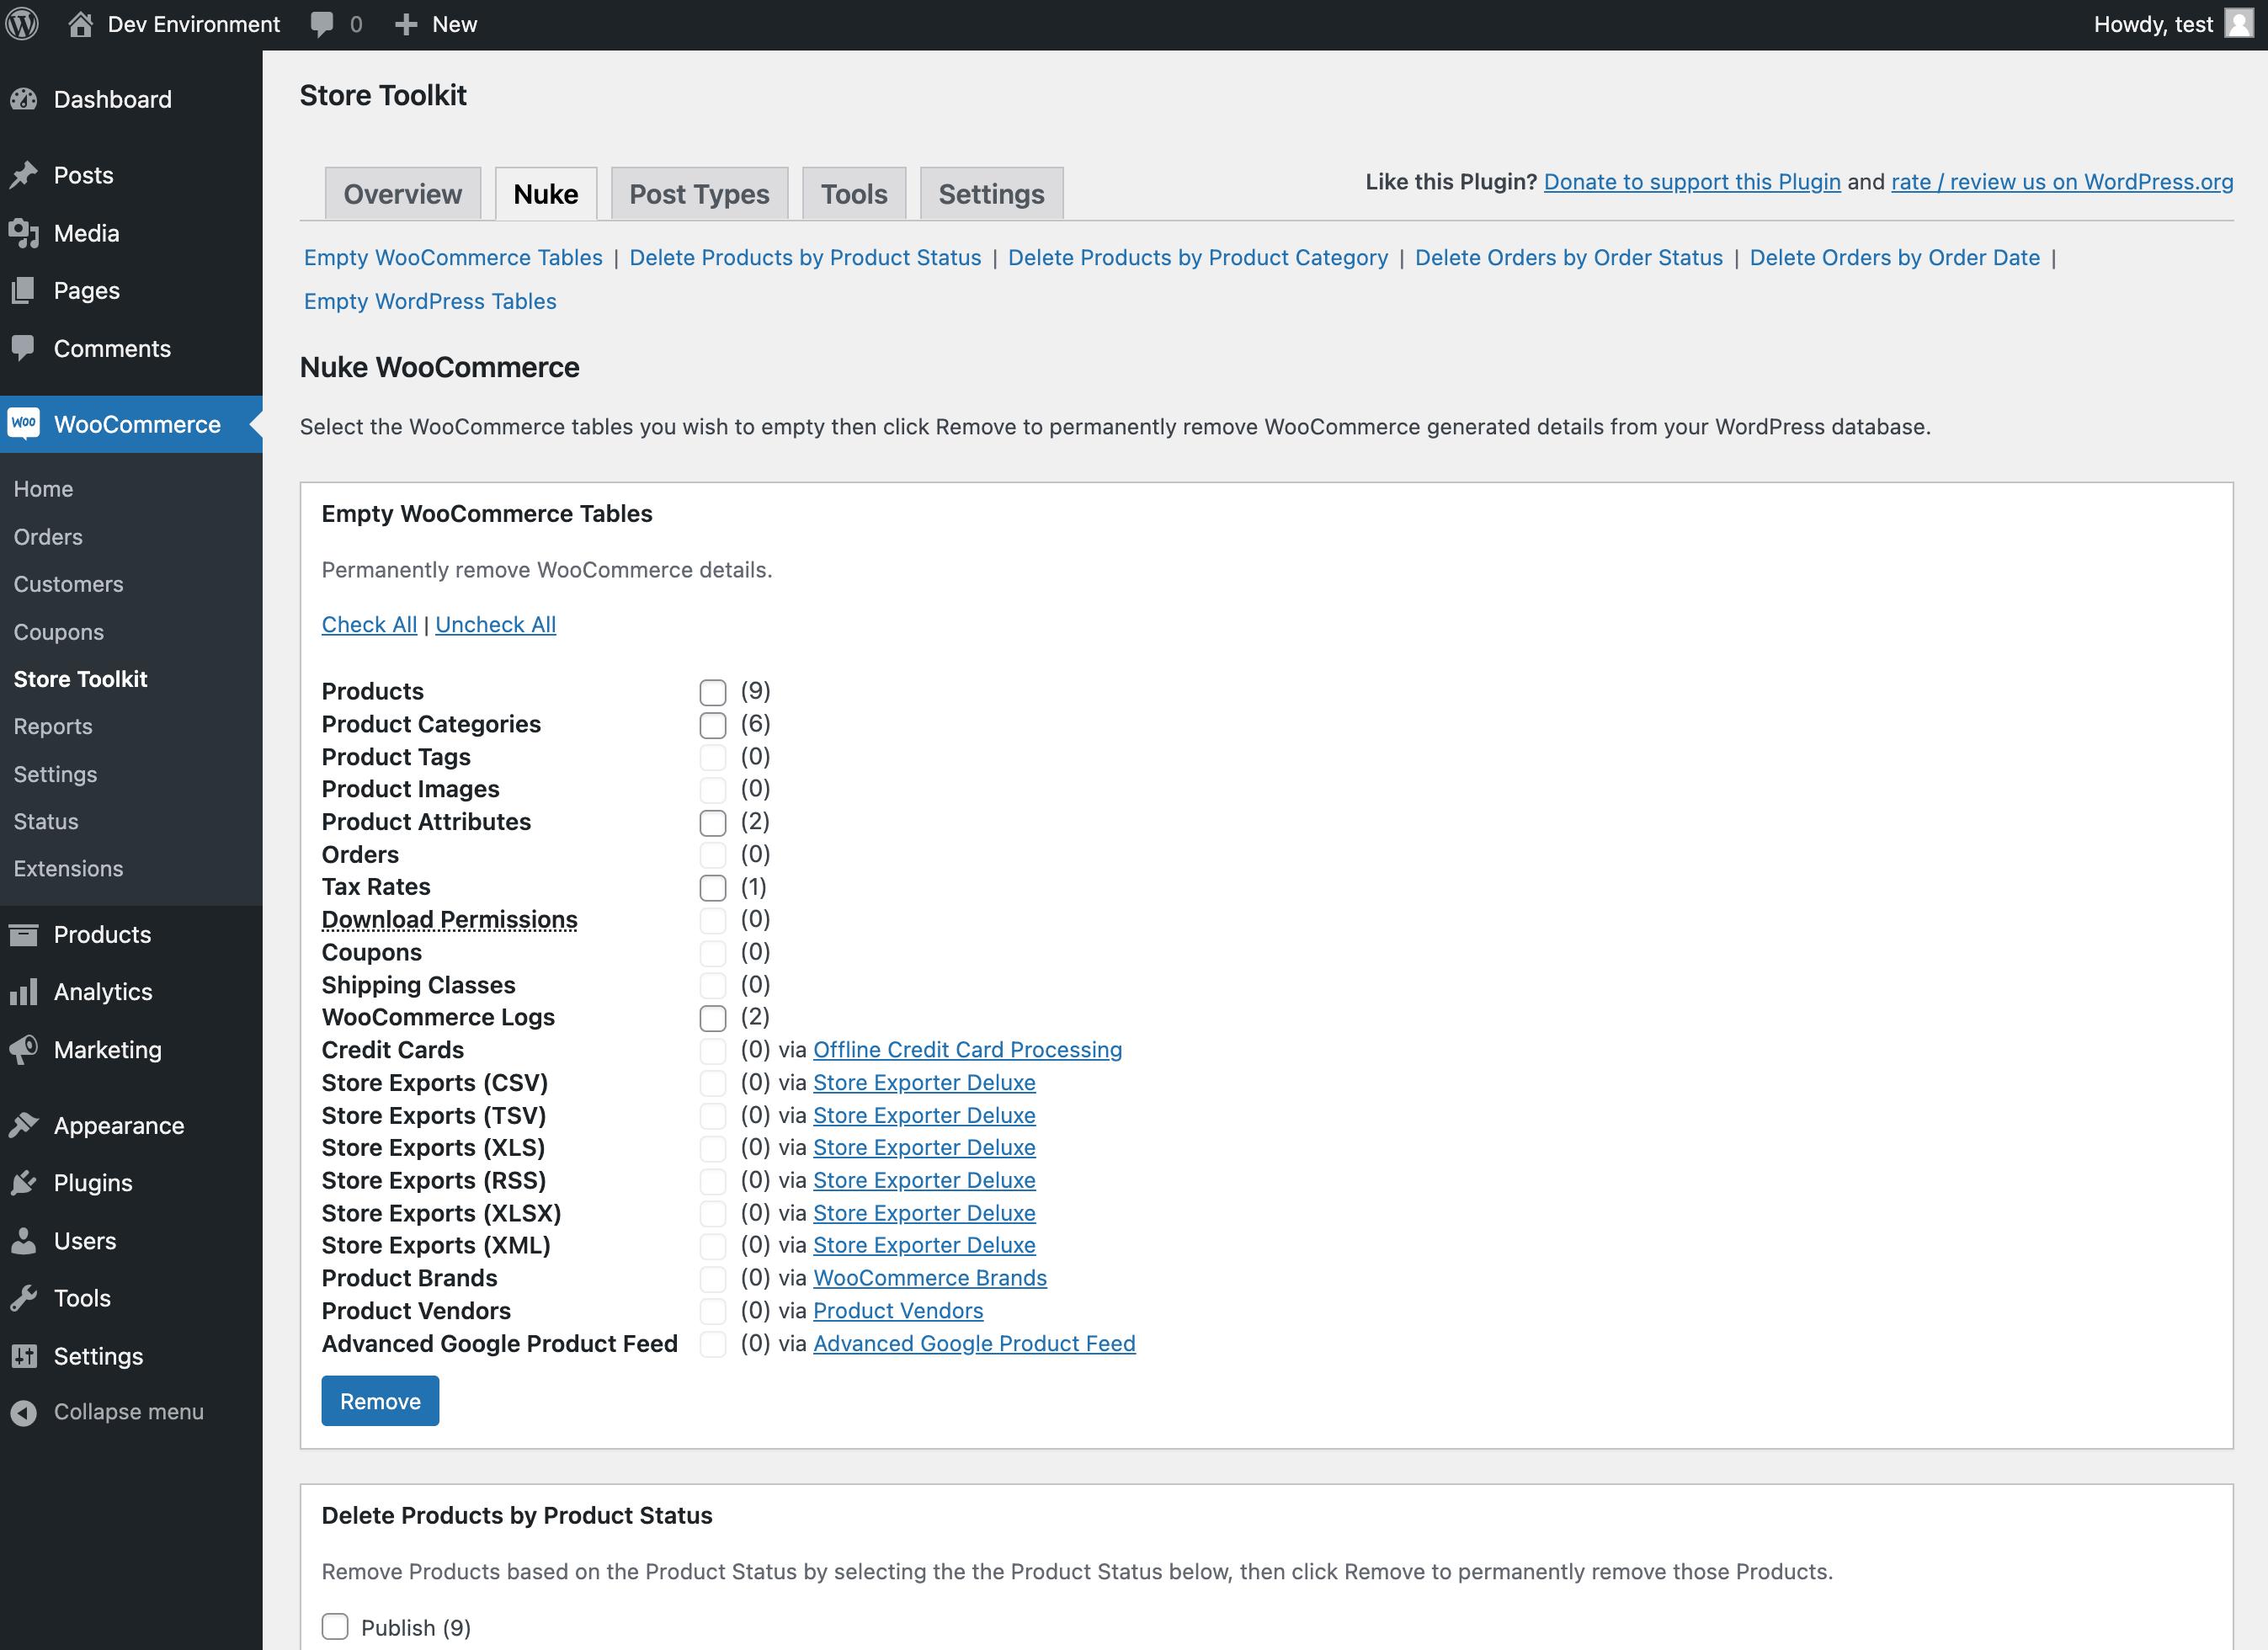Click the Plugins plug icon
Screen dimensions: 2268x1650
click(x=24, y=1183)
